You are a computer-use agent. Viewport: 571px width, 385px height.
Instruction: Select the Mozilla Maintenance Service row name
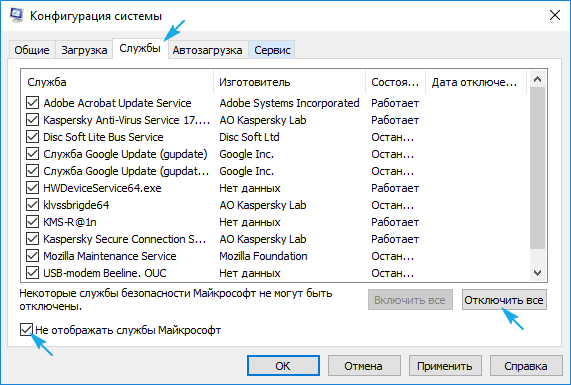pyautogui.click(x=110, y=256)
